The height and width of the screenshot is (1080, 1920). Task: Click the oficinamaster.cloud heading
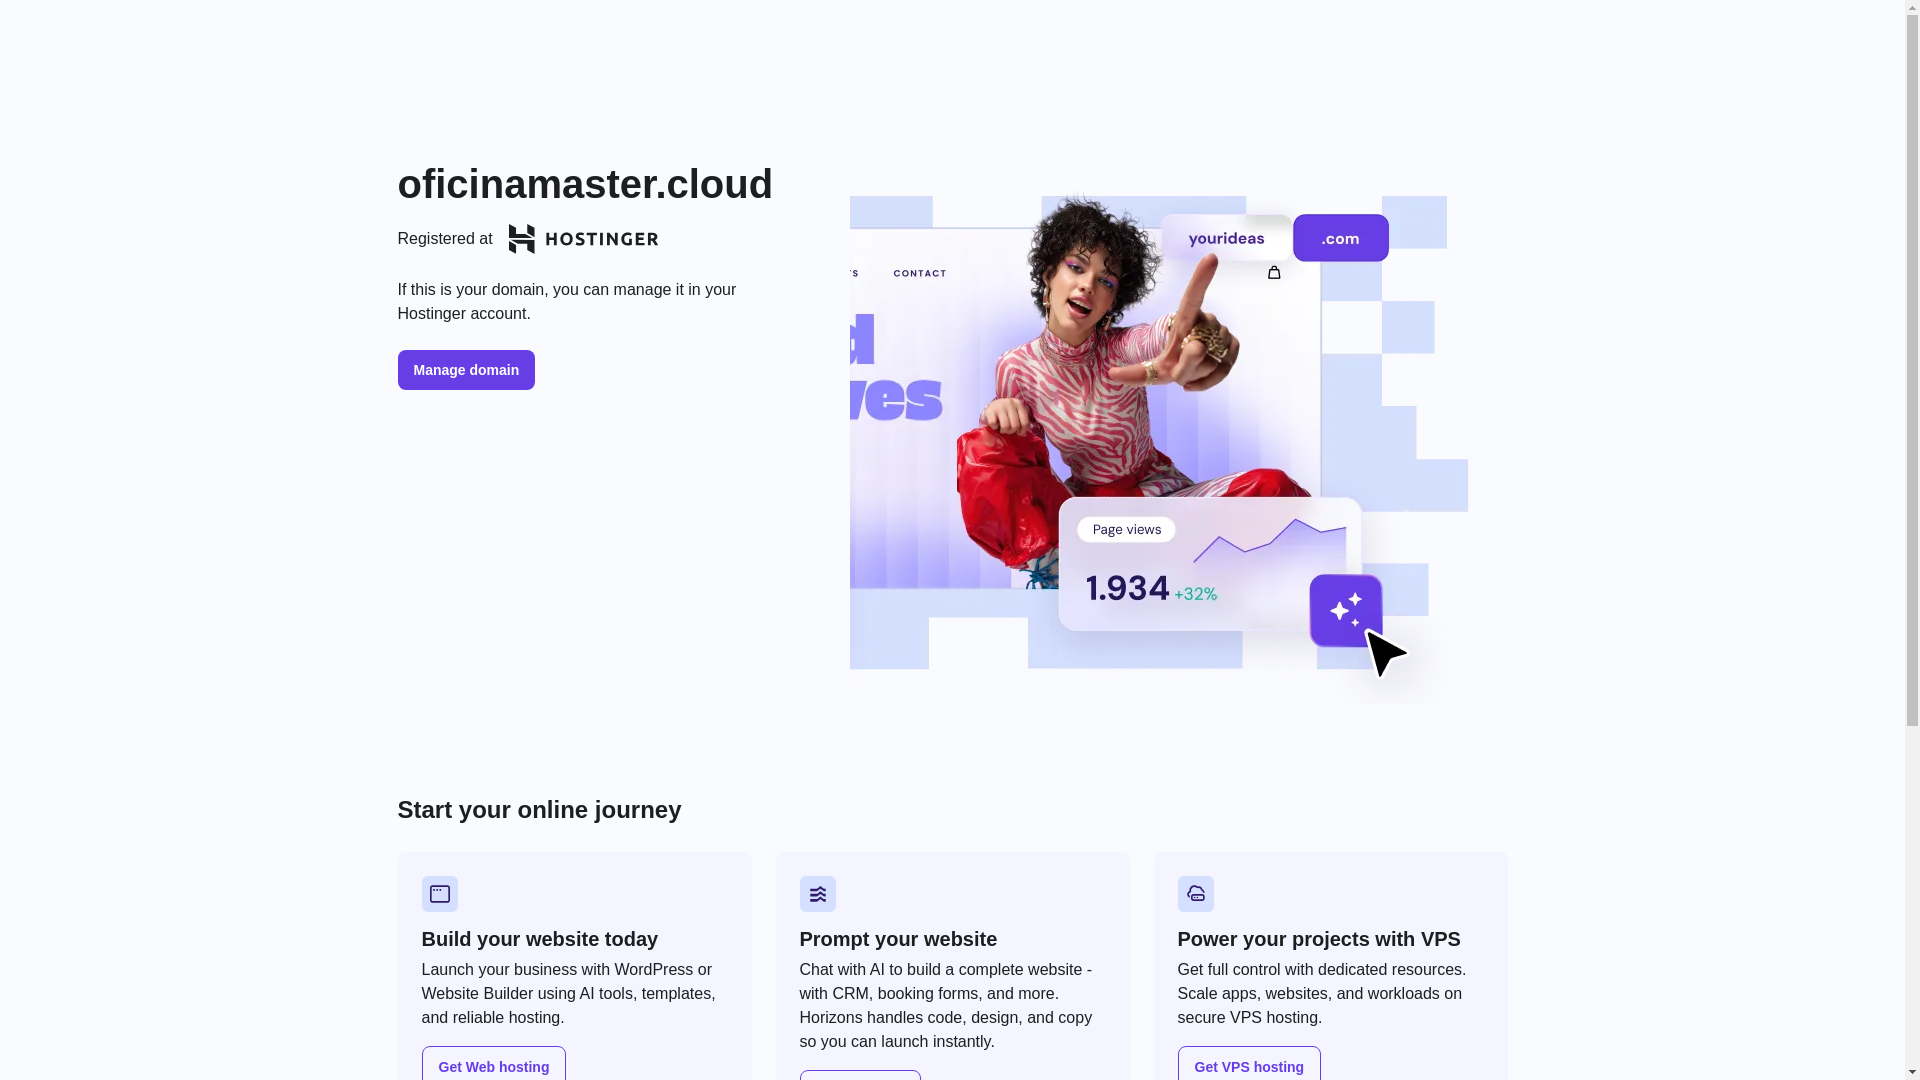pyautogui.click(x=585, y=184)
